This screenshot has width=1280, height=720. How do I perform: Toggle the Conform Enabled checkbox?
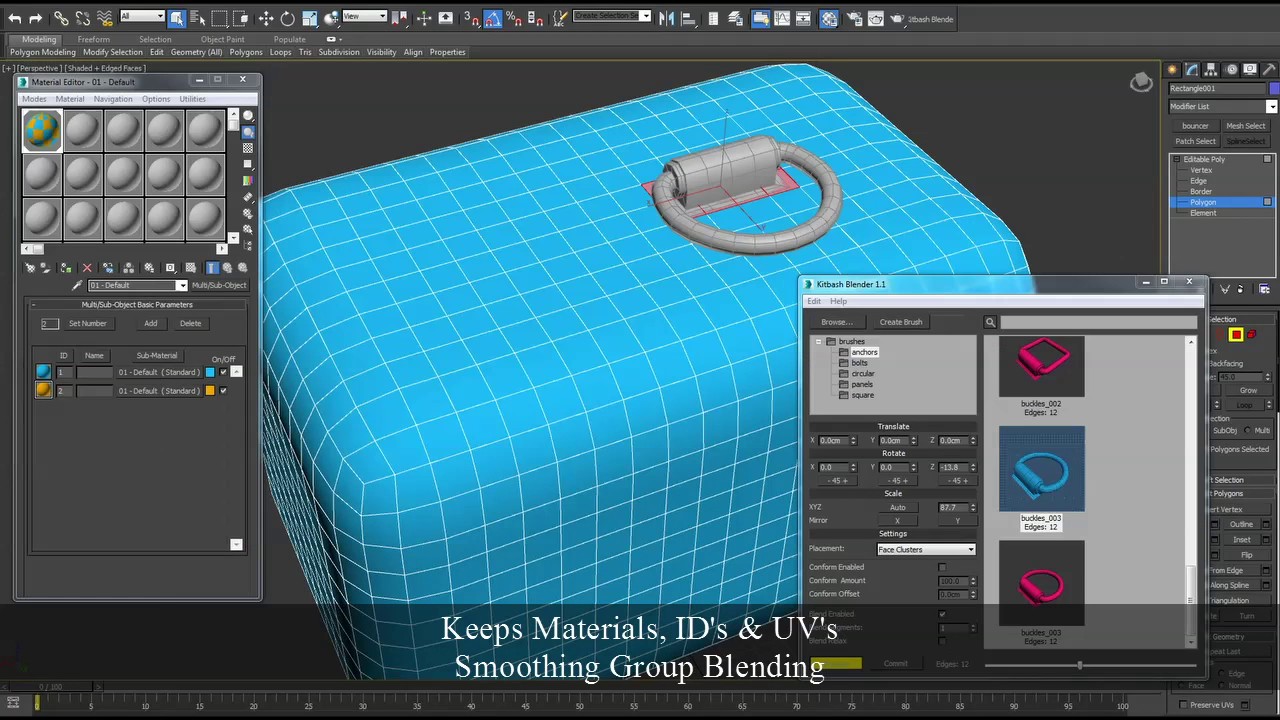[x=942, y=567]
